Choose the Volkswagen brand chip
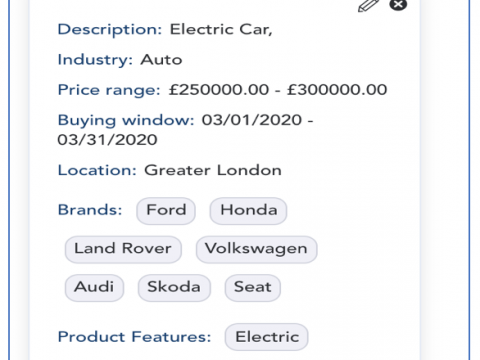 coord(256,249)
